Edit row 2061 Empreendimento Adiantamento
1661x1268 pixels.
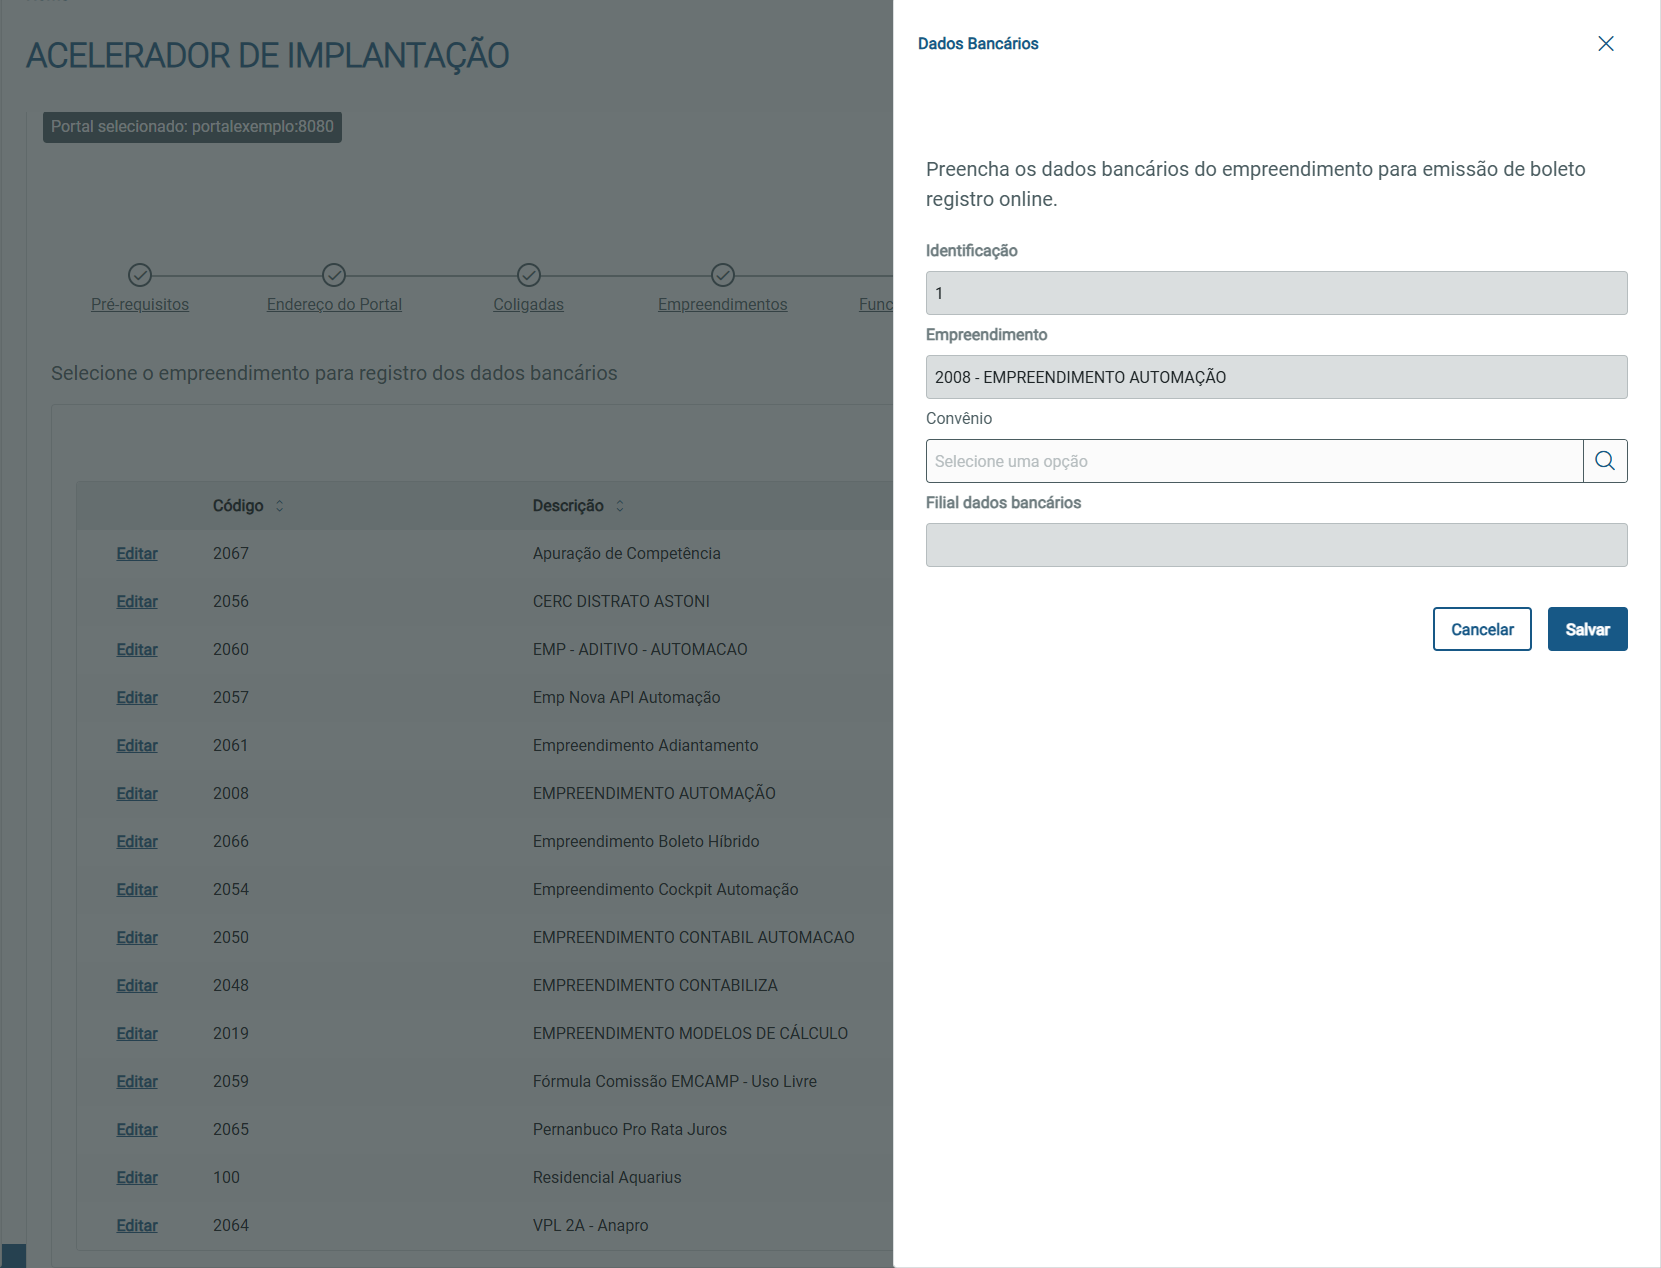137,746
